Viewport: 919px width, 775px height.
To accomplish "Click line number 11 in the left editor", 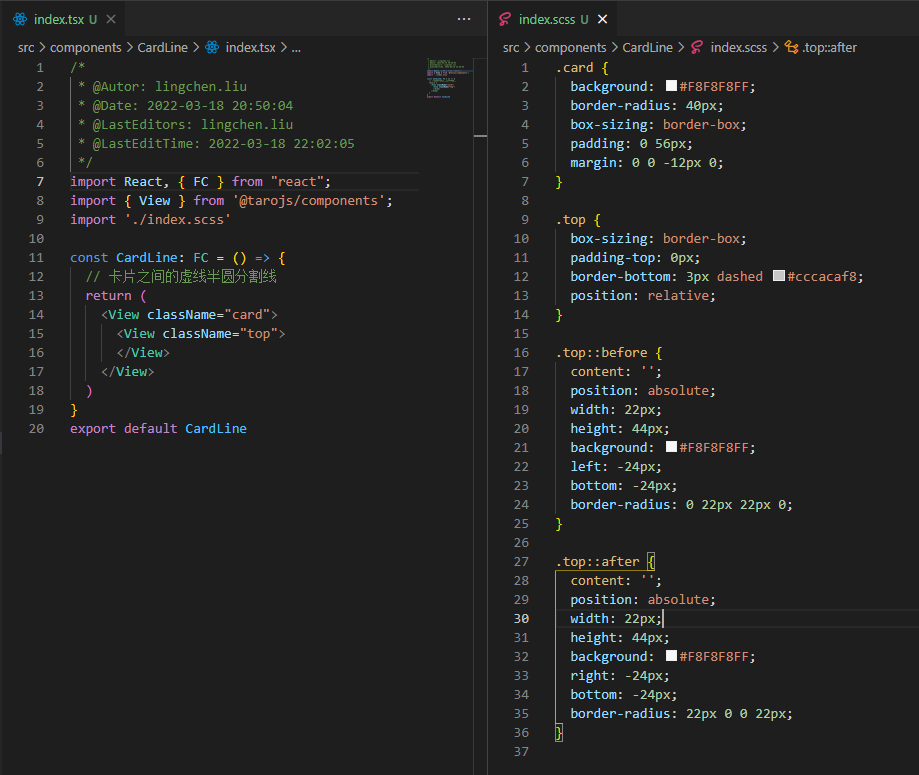I will (36, 257).
